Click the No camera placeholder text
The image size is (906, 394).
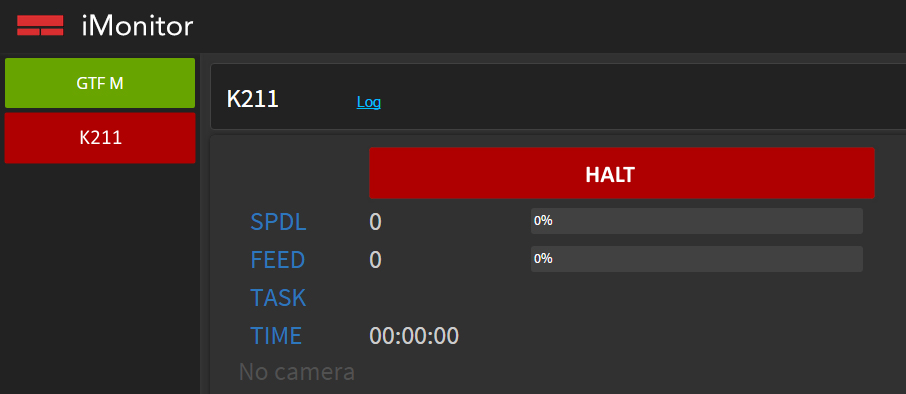(297, 372)
